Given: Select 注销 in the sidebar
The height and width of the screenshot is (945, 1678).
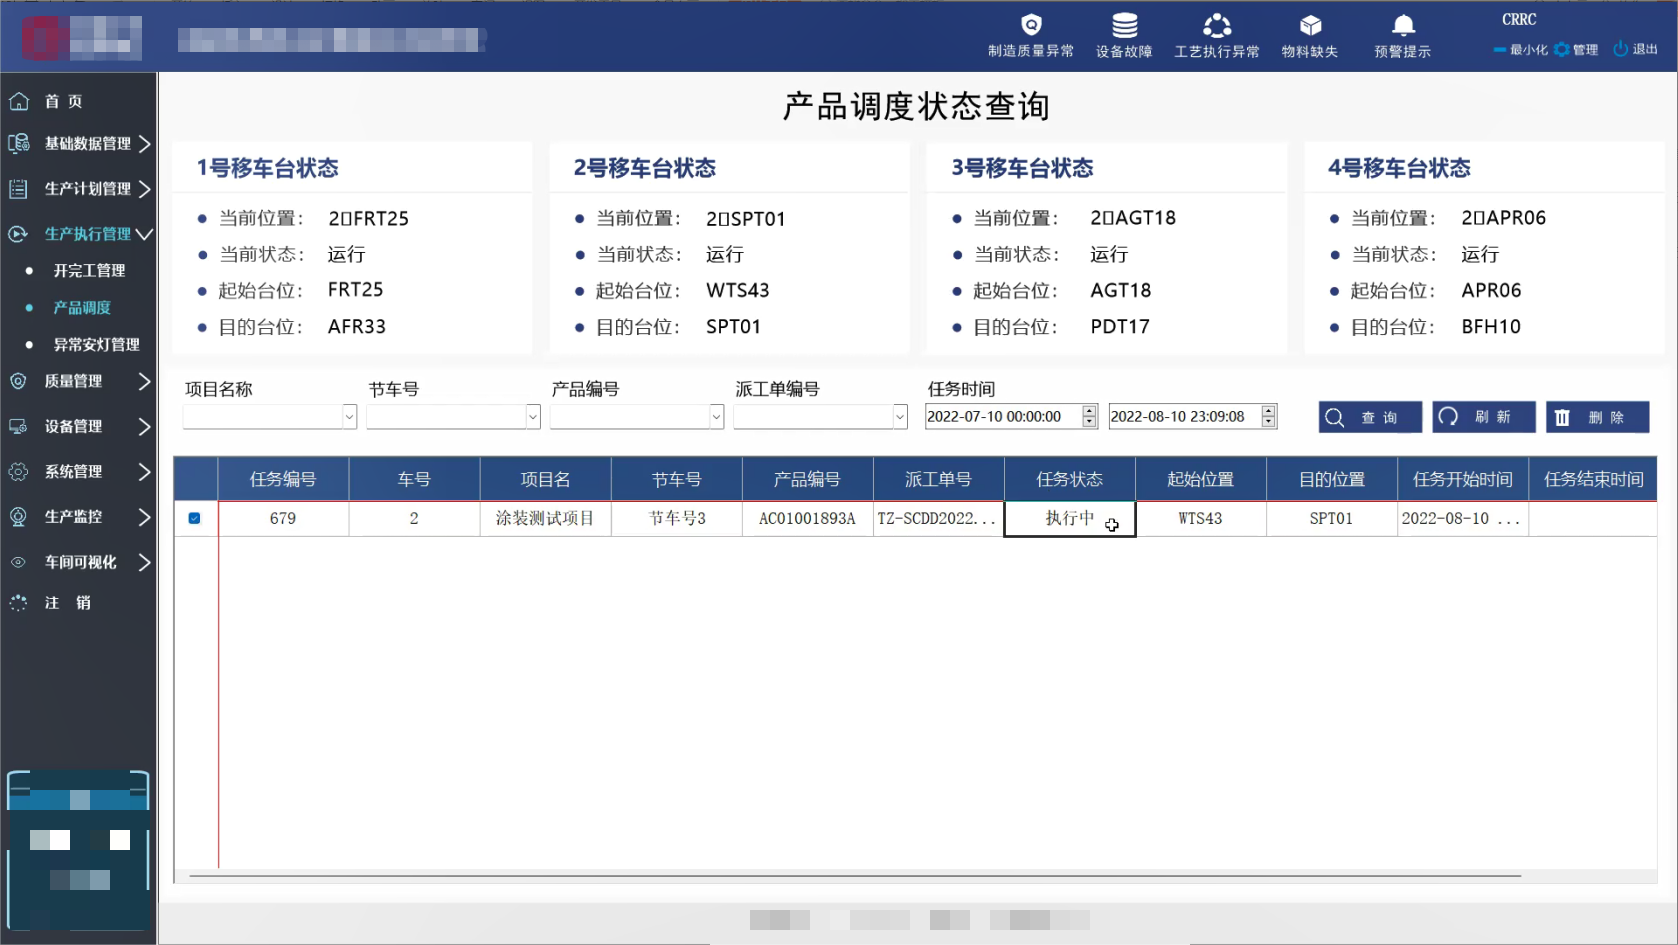Looking at the screenshot, I should coord(67,603).
